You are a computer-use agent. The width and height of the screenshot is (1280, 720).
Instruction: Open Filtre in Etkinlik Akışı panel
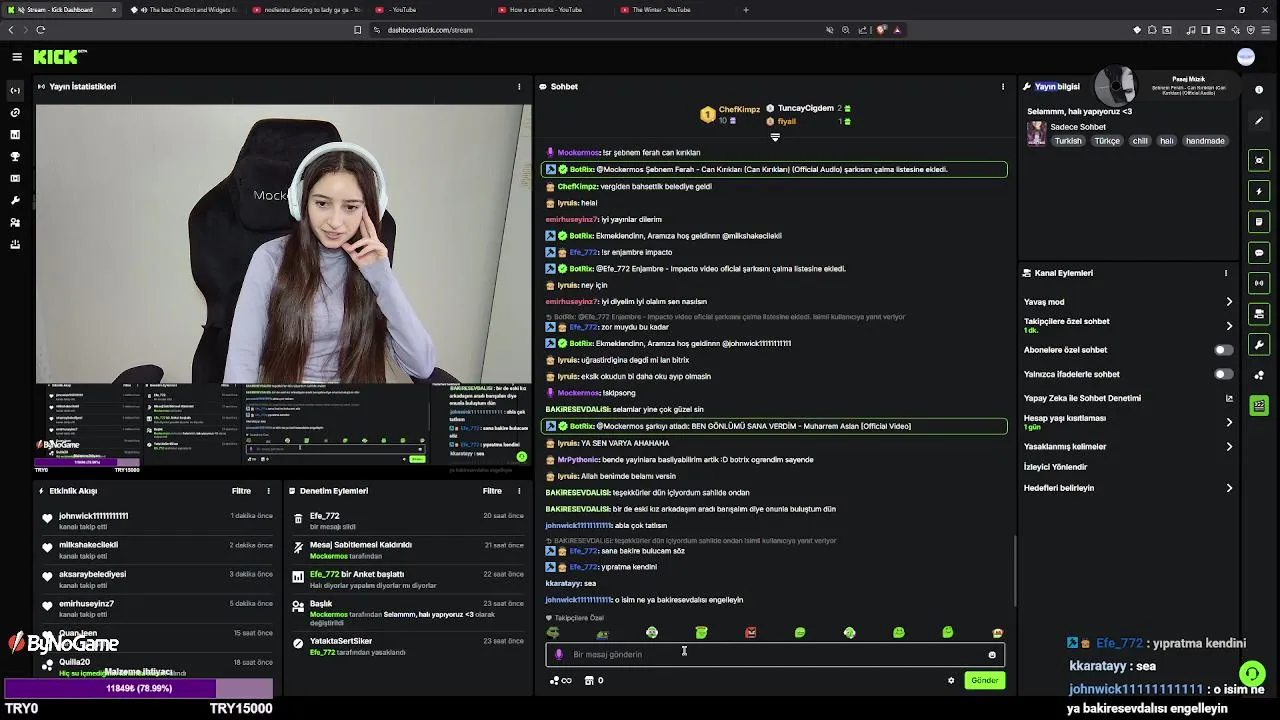tap(241, 491)
